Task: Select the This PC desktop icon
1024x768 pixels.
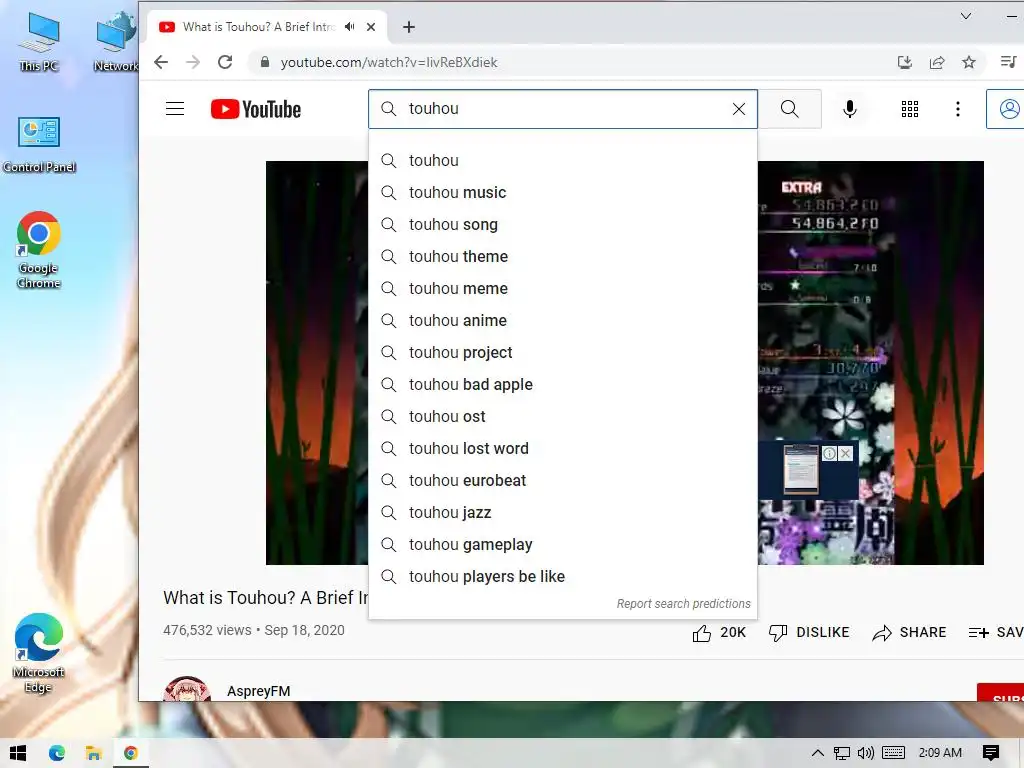Action: [x=39, y=43]
